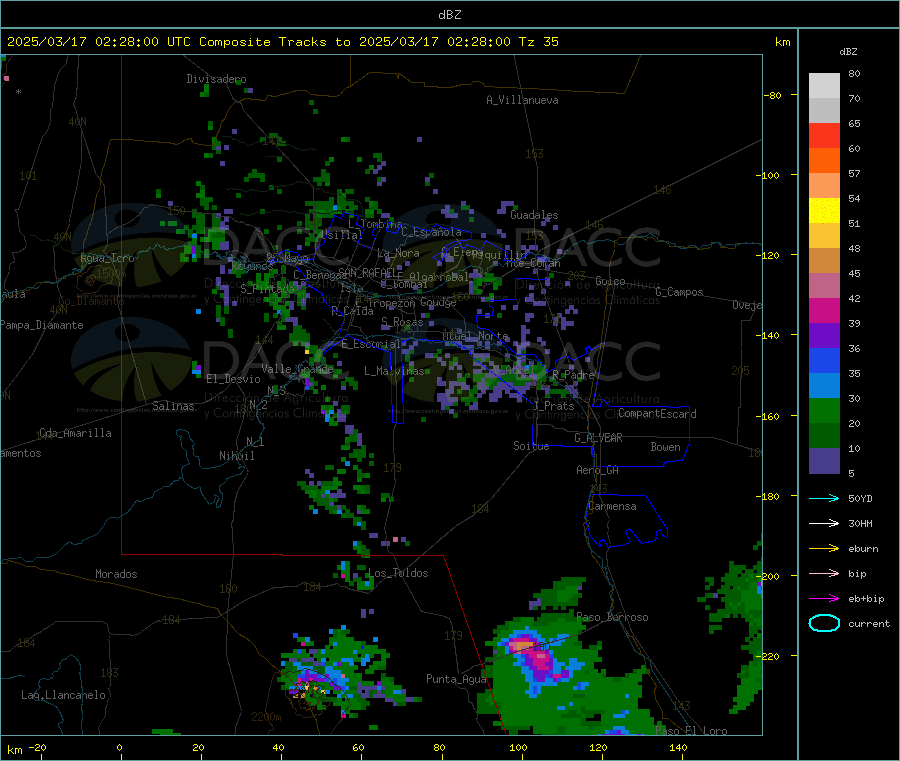This screenshot has height=761, width=900.
Task: Click the magenta eb+bip arrow legend icon
Action: coord(824,599)
